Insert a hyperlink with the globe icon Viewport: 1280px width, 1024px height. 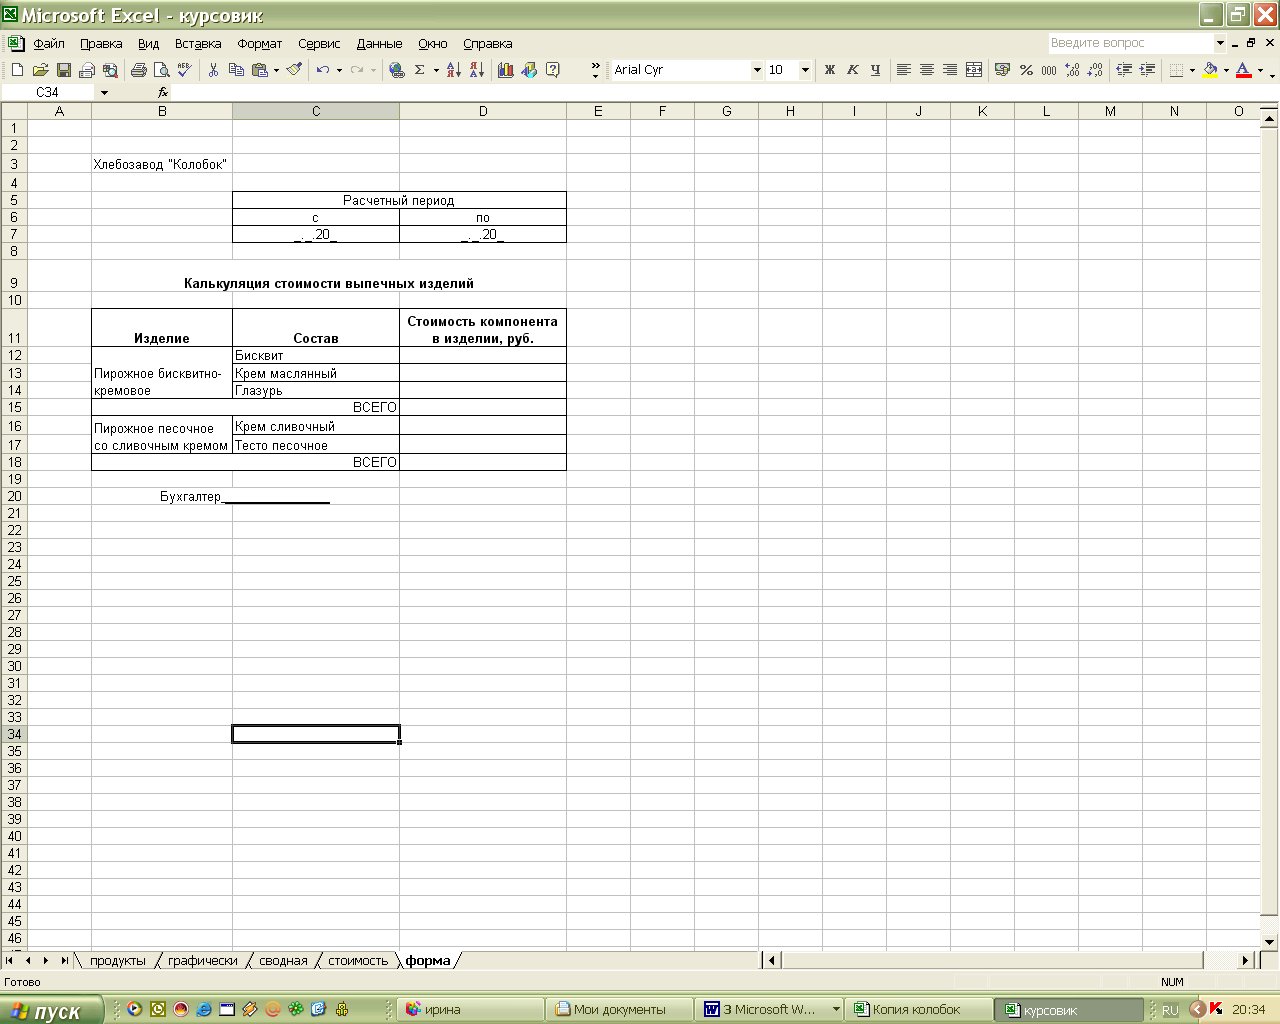click(x=397, y=70)
